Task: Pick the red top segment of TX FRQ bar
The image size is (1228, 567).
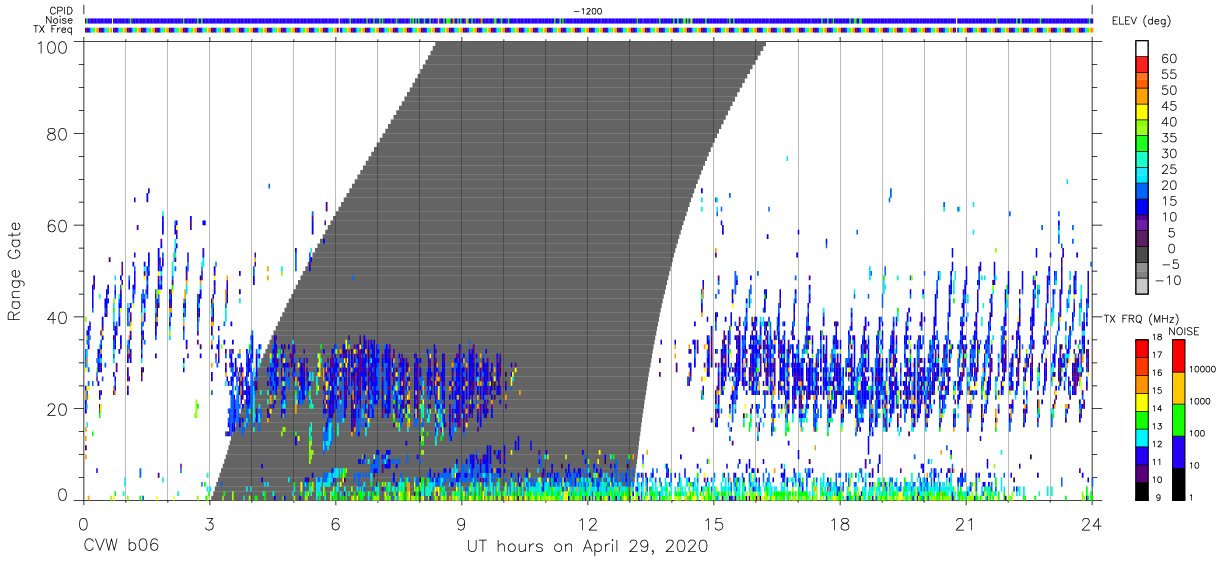Action: click(1141, 348)
